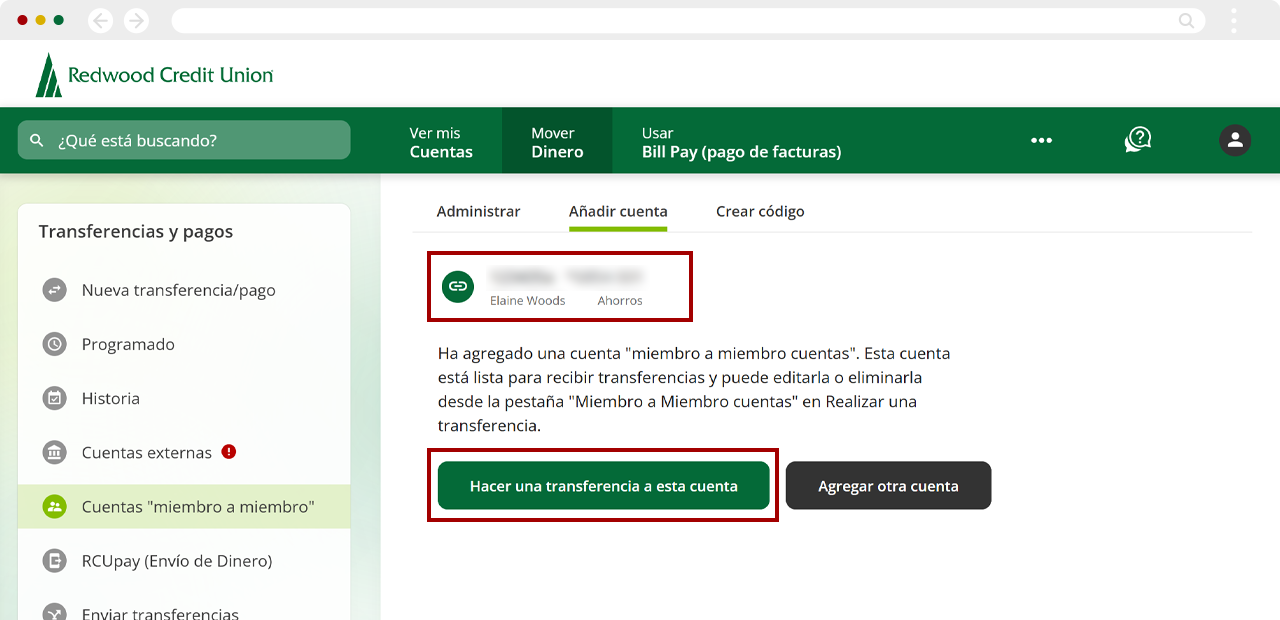The height and width of the screenshot is (620, 1280).
Task: Open the chat help icon
Action: [x=1138, y=140]
